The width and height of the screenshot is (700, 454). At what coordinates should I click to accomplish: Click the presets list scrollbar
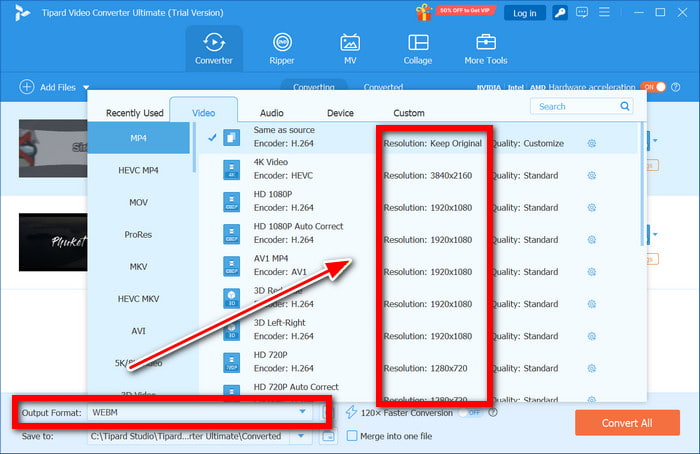[x=642, y=184]
